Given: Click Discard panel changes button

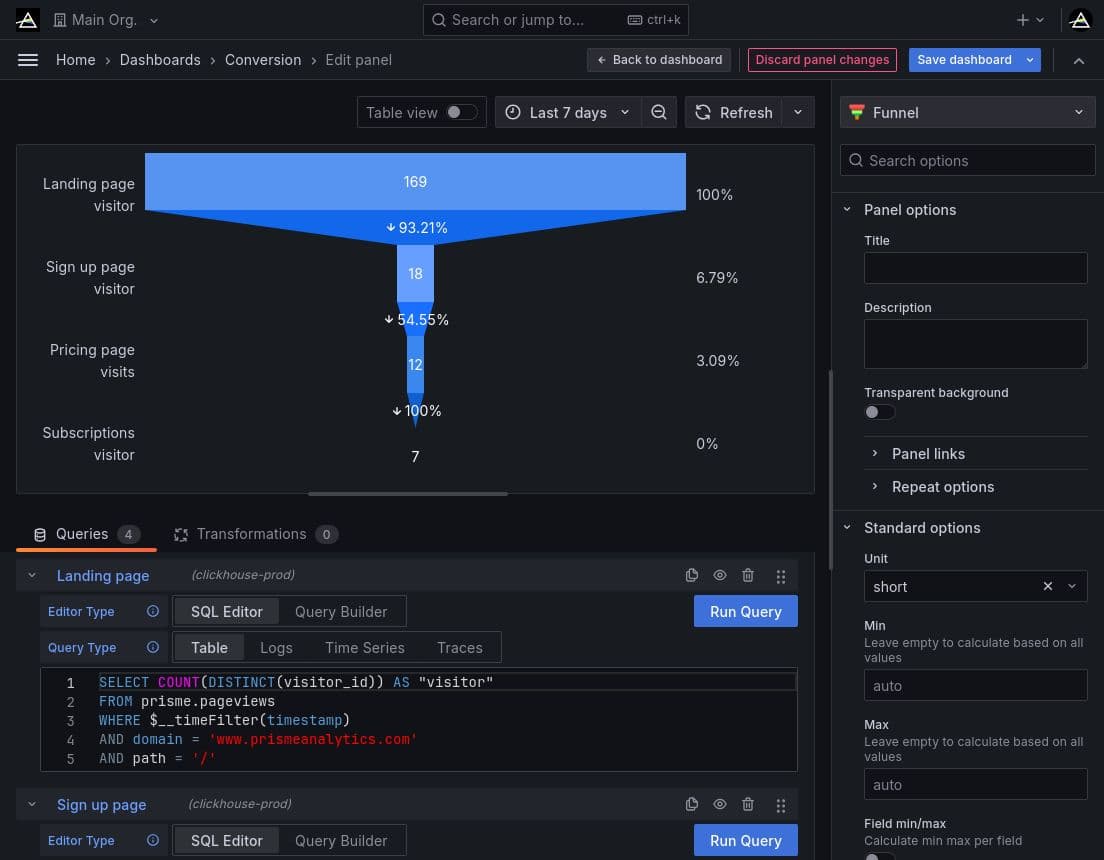Looking at the screenshot, I should coord(822,60).
